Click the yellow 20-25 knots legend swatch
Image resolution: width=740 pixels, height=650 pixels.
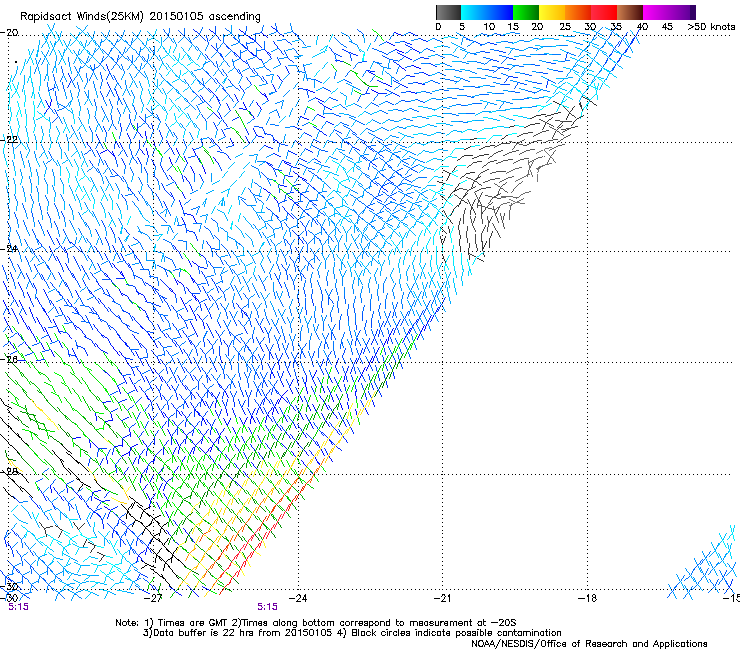pyautogui.click(x=552, y=12)
